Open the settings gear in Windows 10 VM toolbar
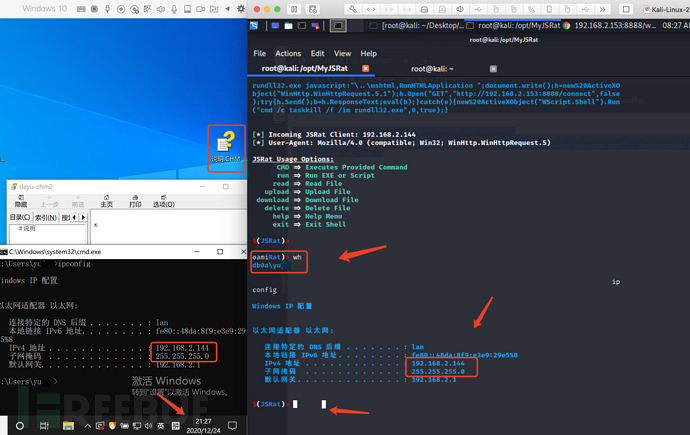690x435 pixels. coord(241,9)
